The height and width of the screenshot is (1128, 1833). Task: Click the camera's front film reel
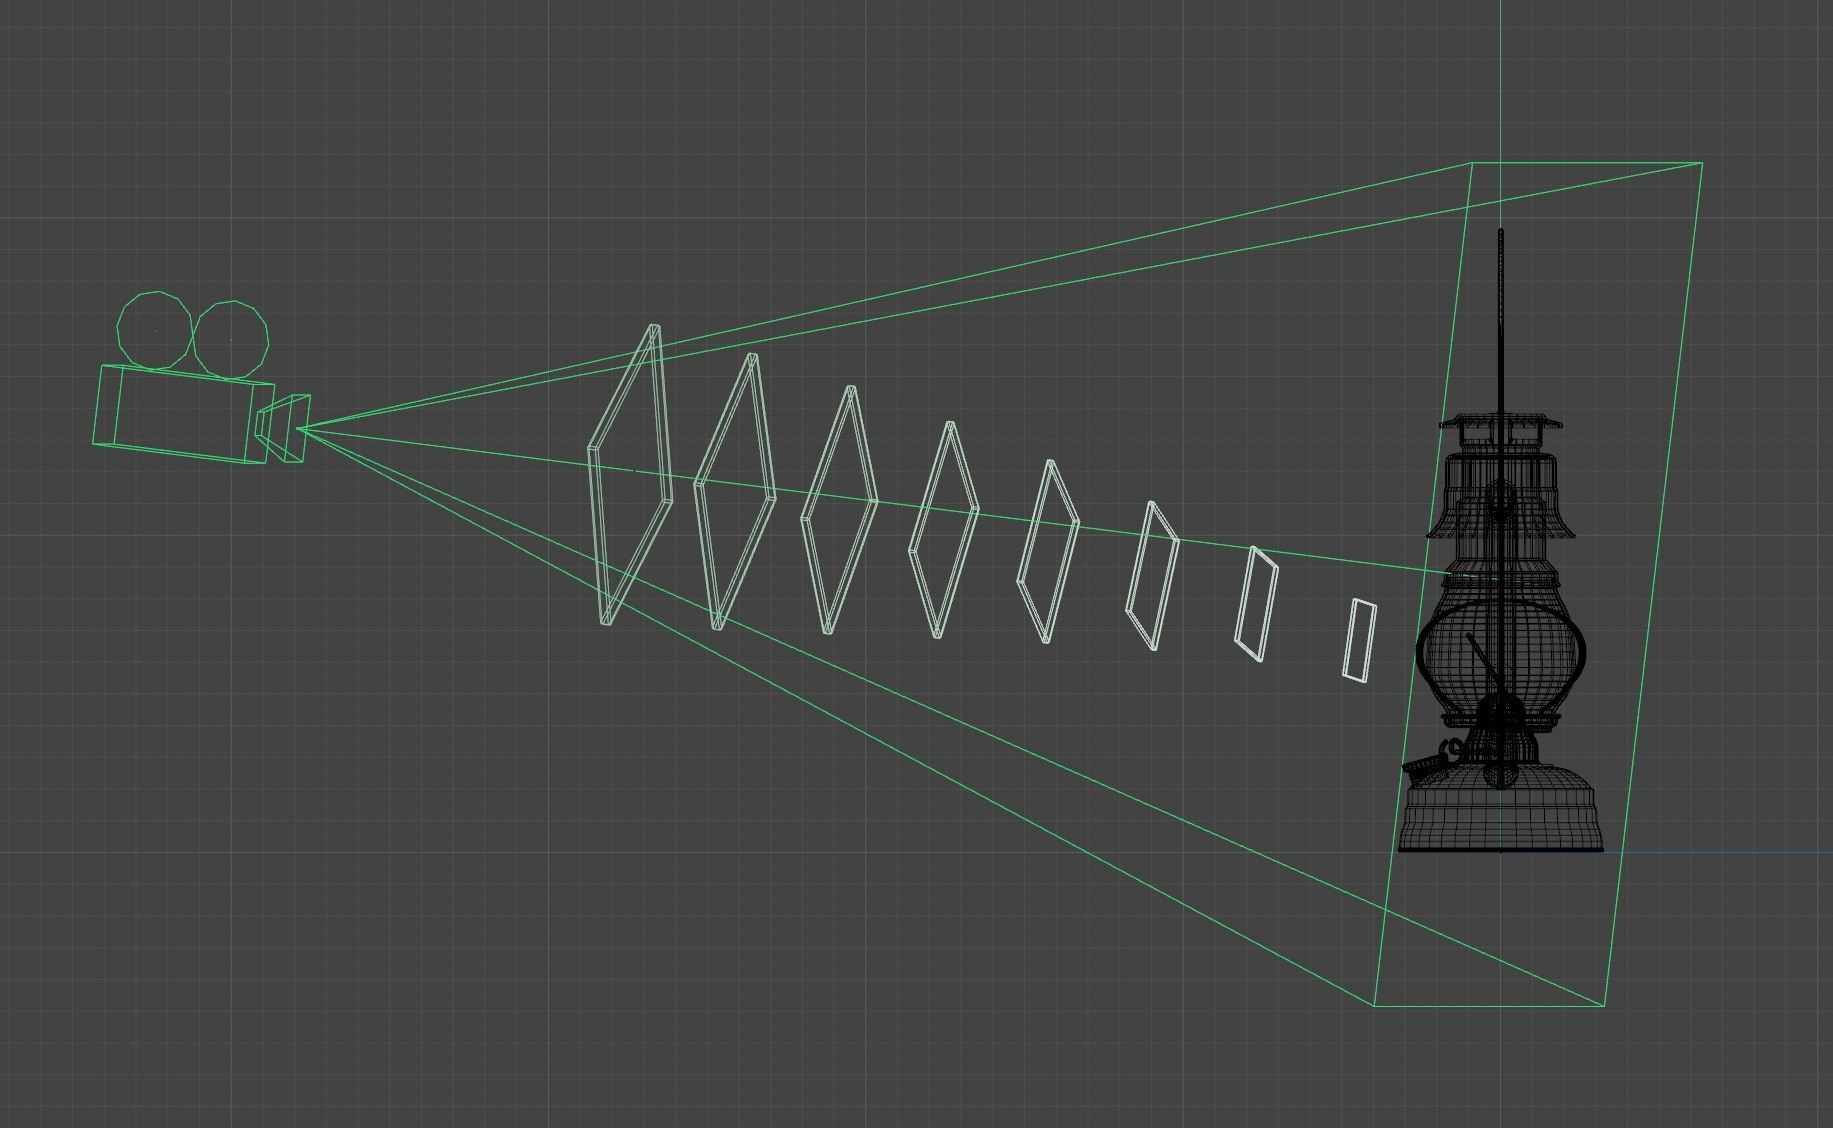tap(232, 340)
